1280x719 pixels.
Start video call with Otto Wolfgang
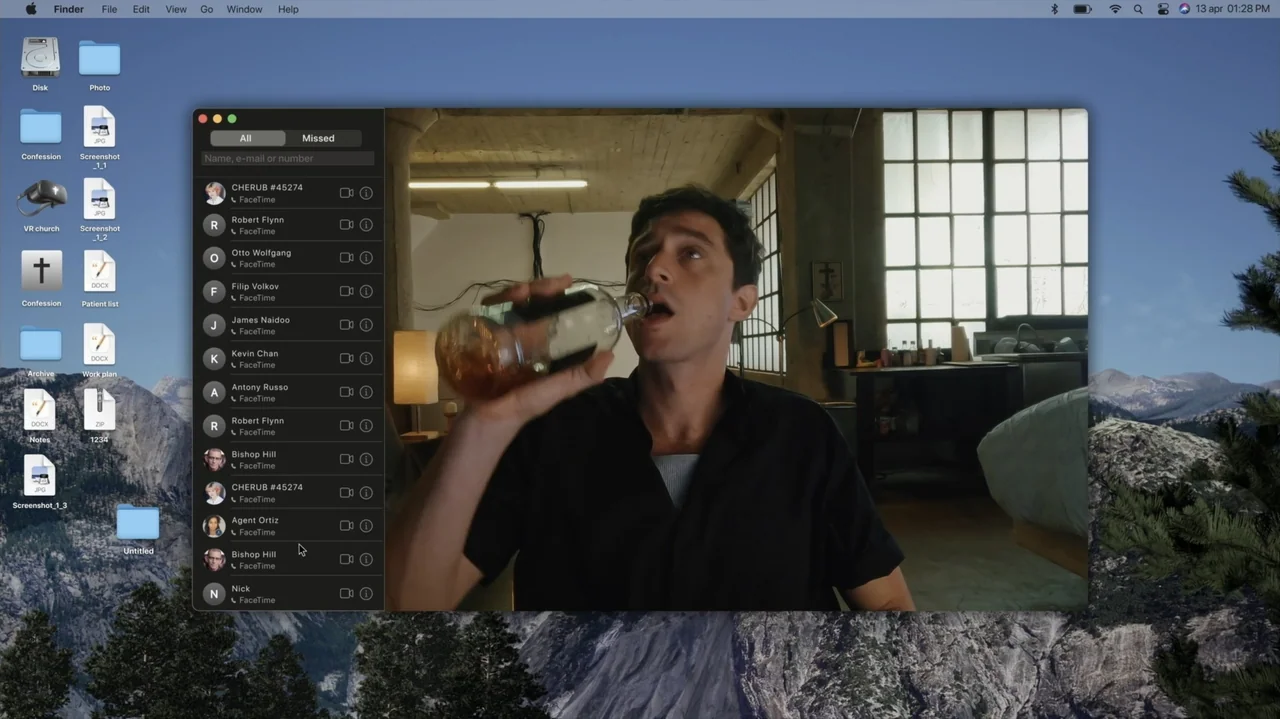click(346, 258)
